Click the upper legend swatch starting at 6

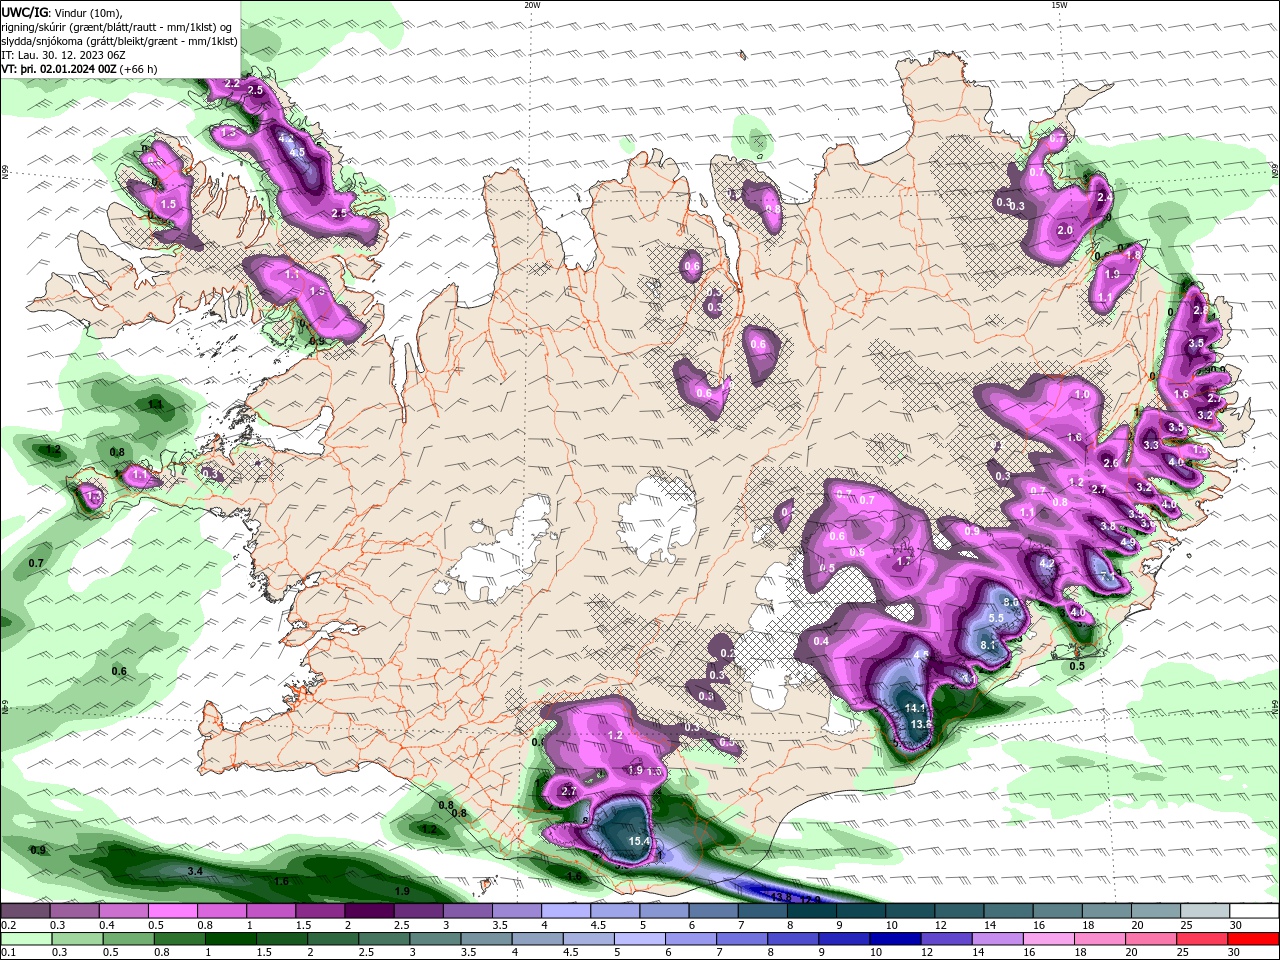(713, 911)
